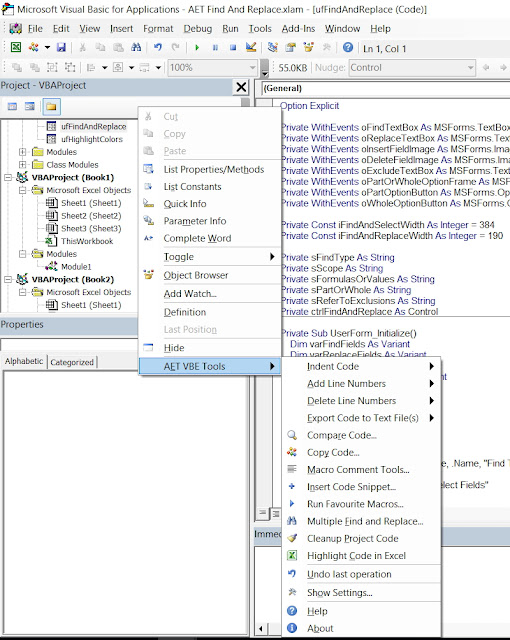Open Object Browser toolbar icon
The height and width of the screenshot is (640, 510).
pos(308,48)
